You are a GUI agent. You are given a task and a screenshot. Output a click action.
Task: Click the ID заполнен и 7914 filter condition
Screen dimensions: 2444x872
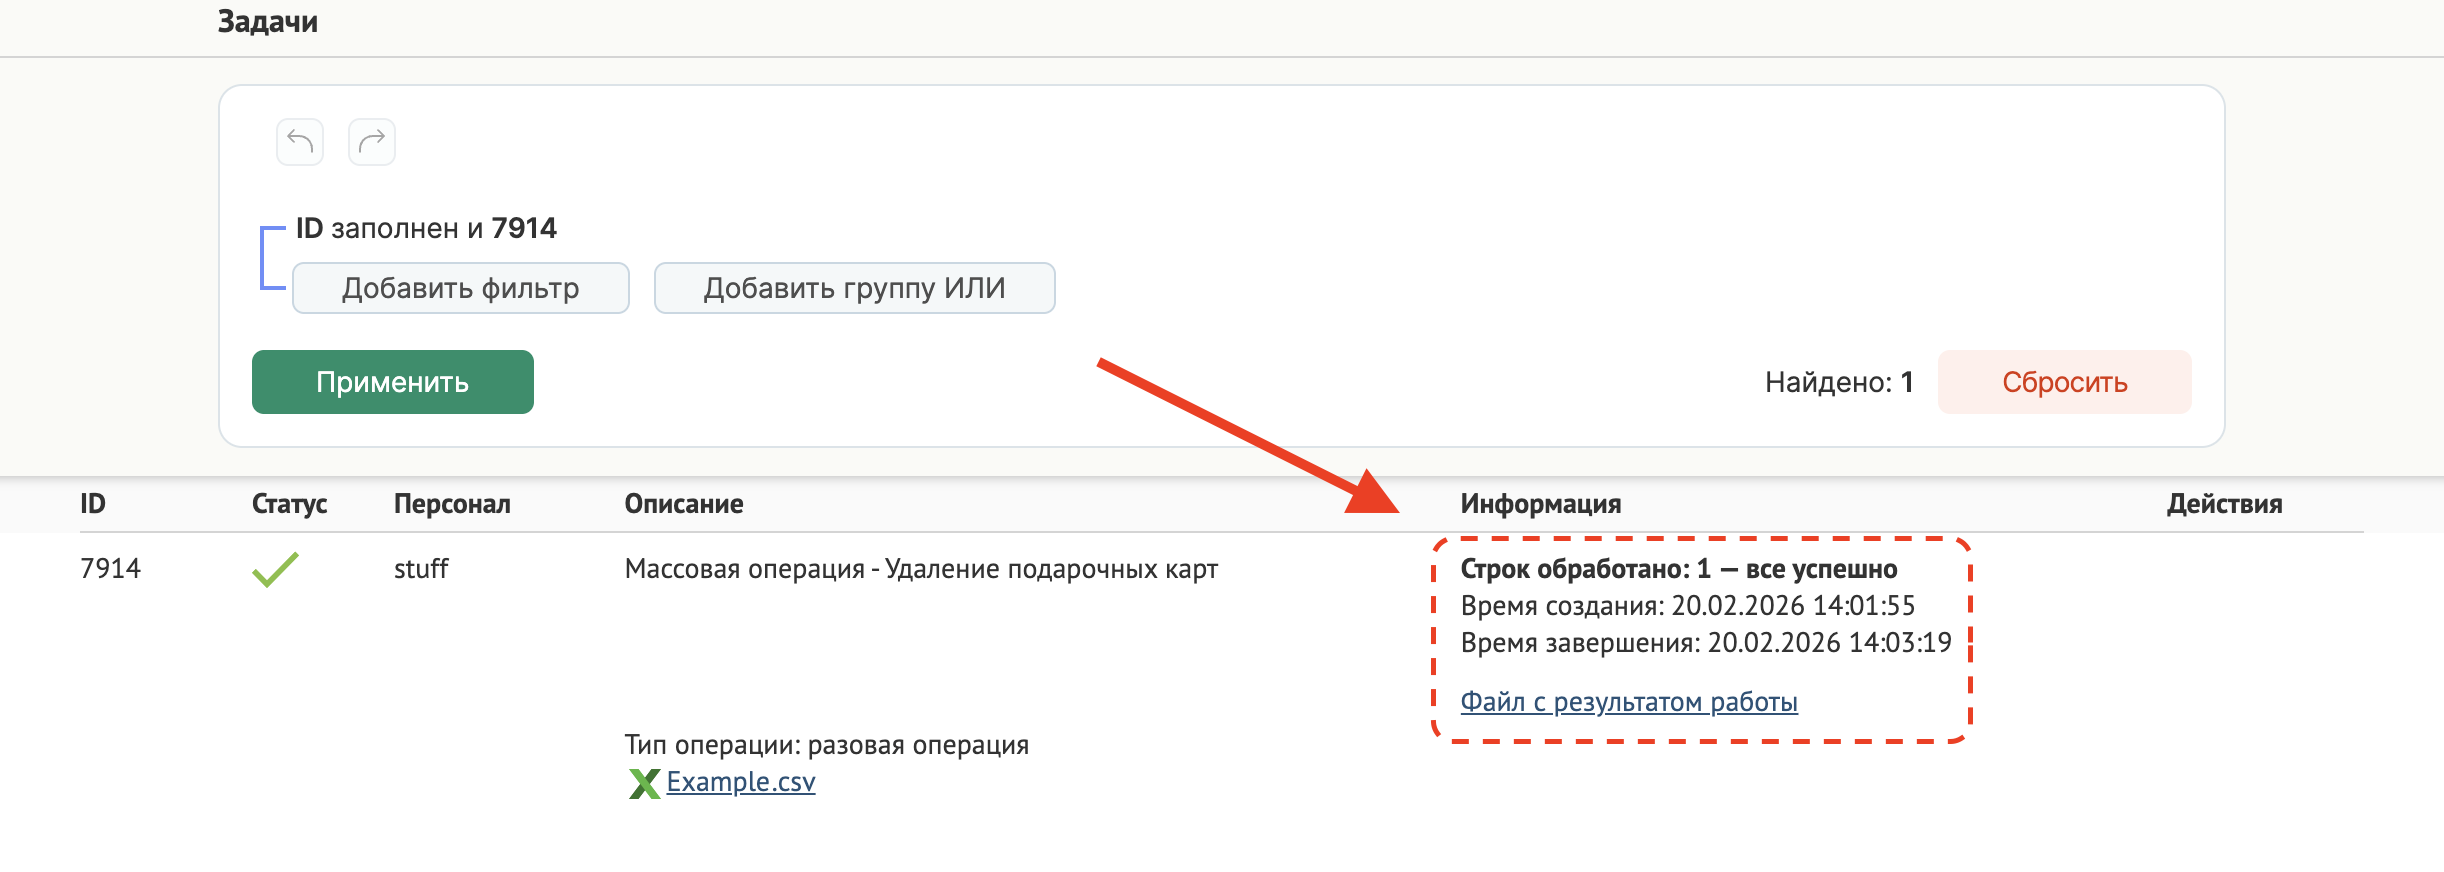[x=426, y=228]
